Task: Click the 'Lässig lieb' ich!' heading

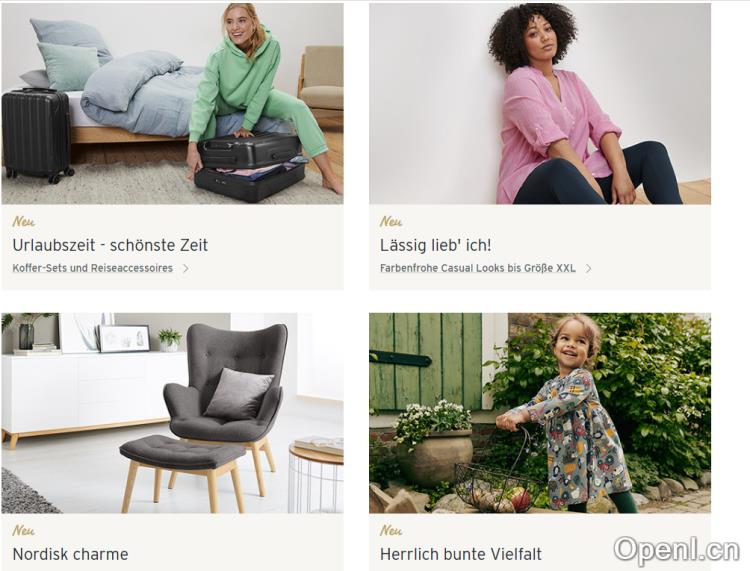Action: 435,245
